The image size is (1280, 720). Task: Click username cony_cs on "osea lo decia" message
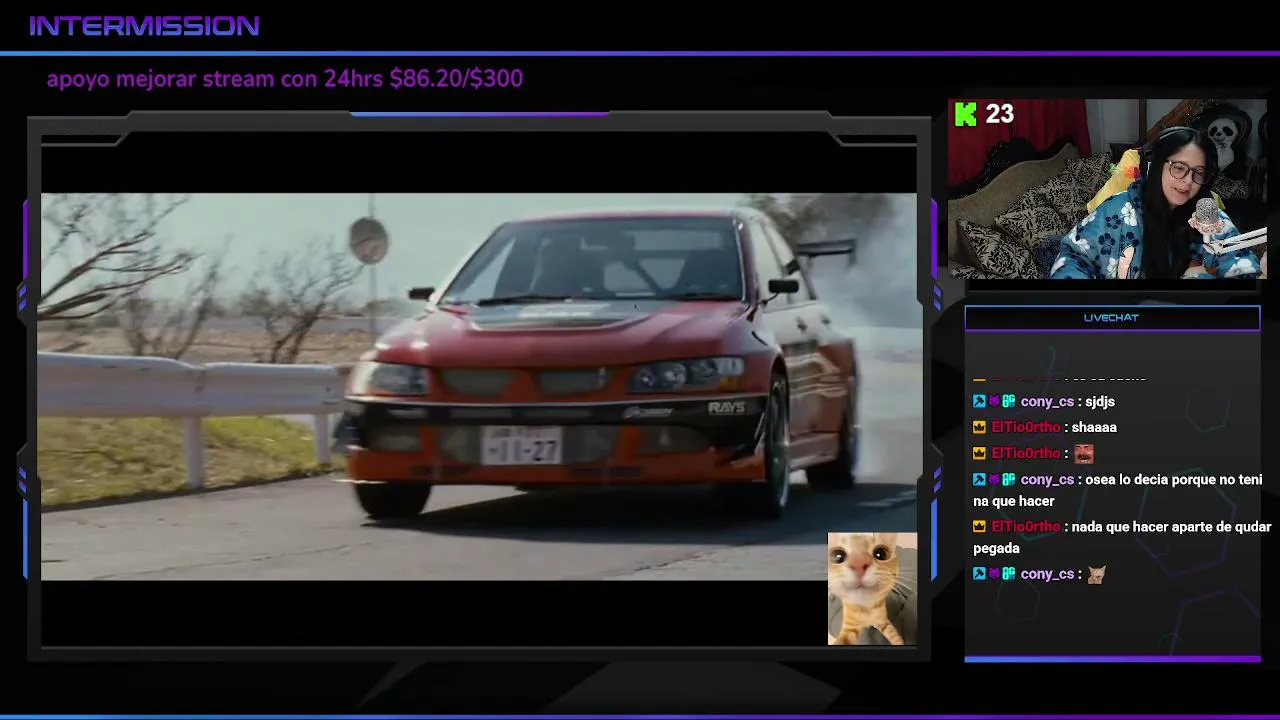coord(1047,479)
